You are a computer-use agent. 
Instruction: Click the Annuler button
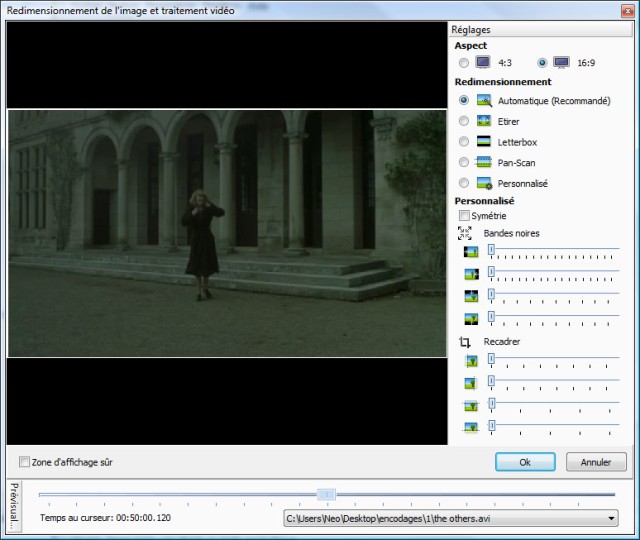pyautogui.click(x=596, y=462)
